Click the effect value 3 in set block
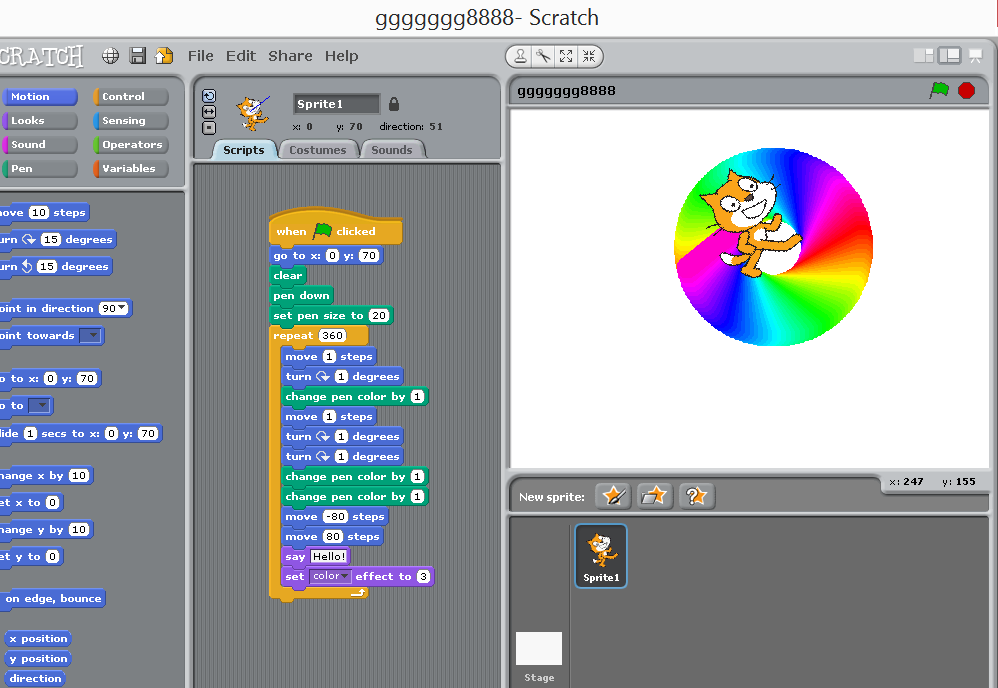Screen dimensions: 998x688 coord(423,576)
